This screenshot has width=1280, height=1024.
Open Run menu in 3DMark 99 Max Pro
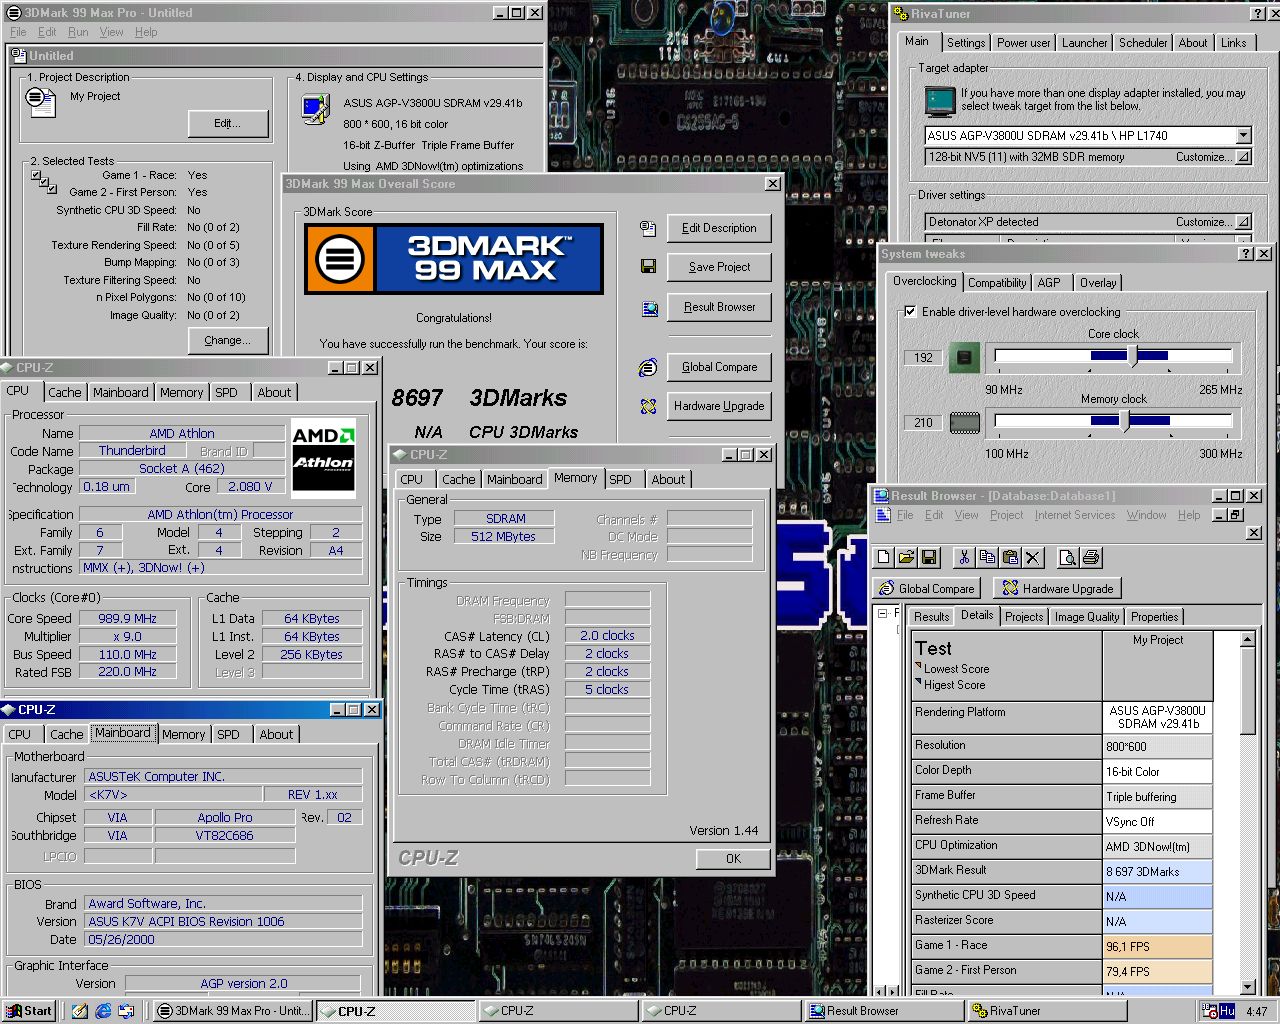click(x=78, y=32)
